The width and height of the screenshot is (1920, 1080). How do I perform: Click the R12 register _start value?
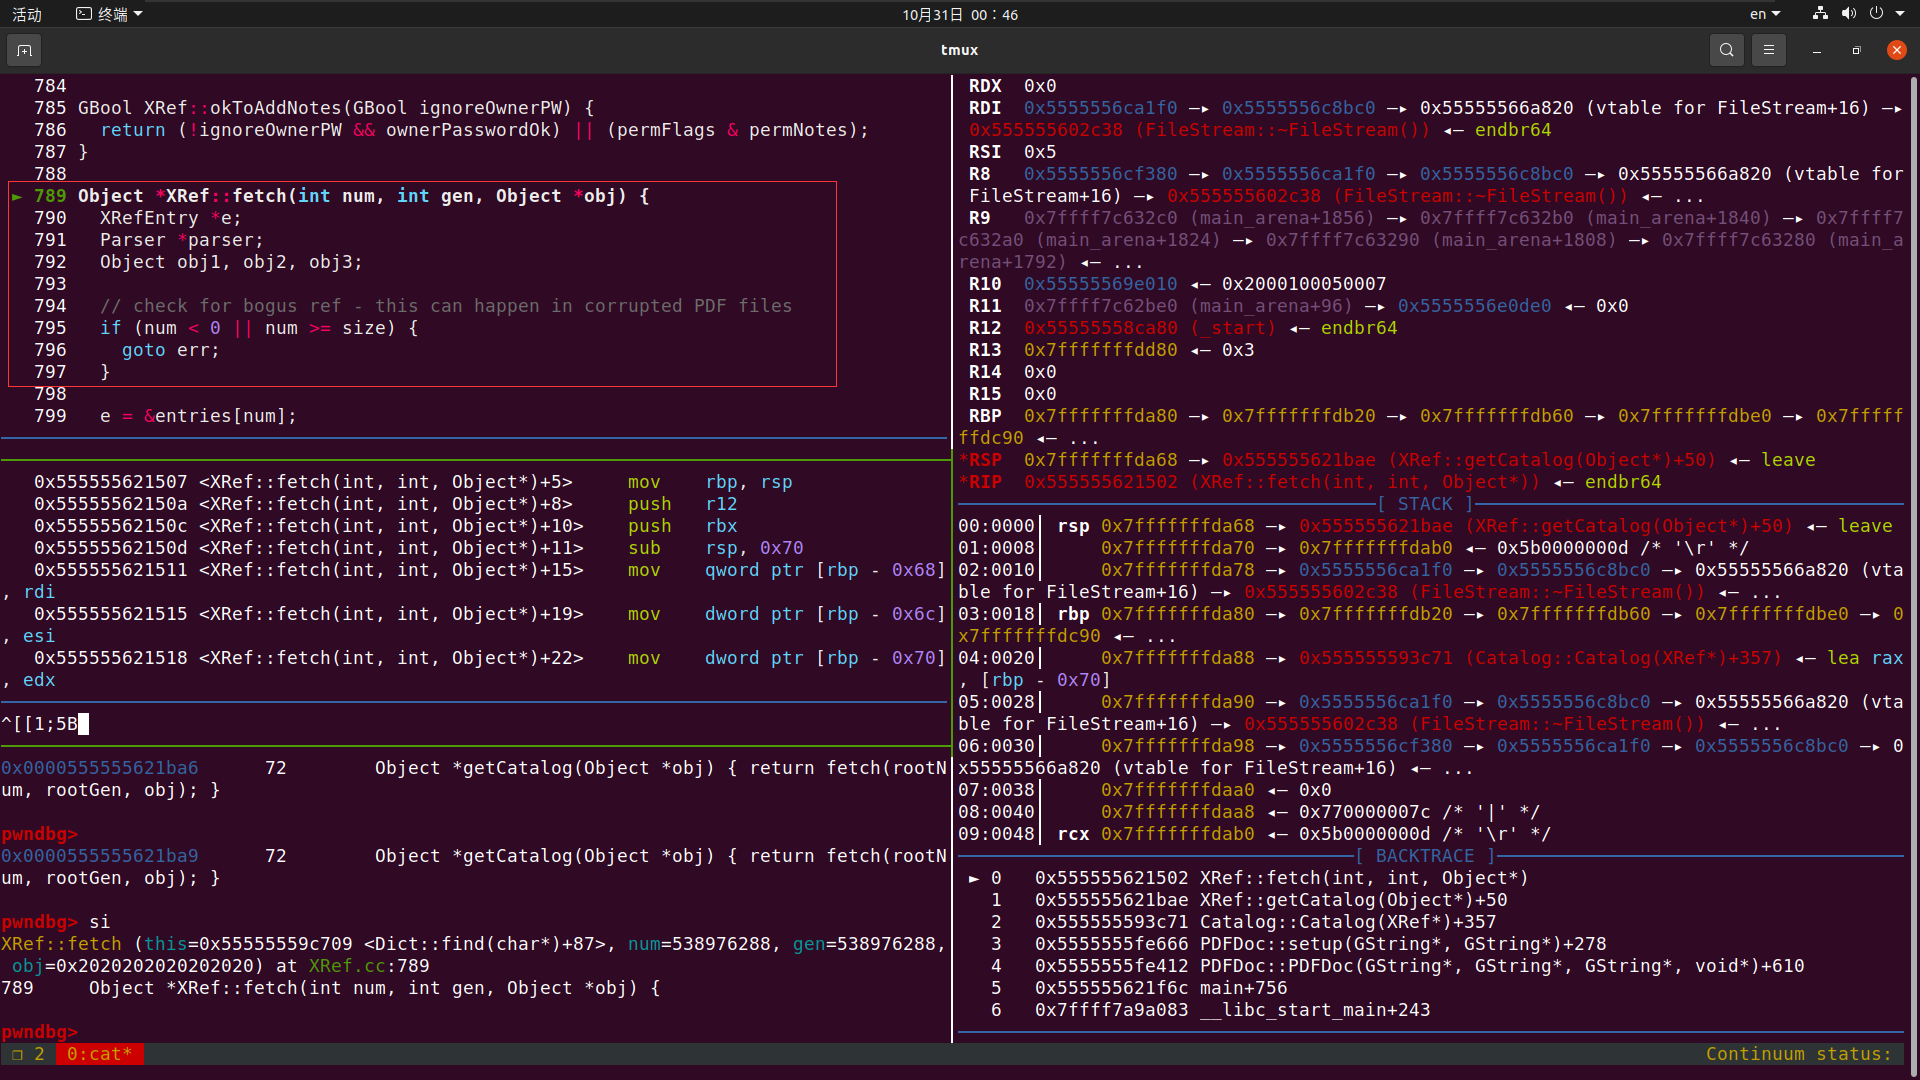click(x=1150, y=328)
